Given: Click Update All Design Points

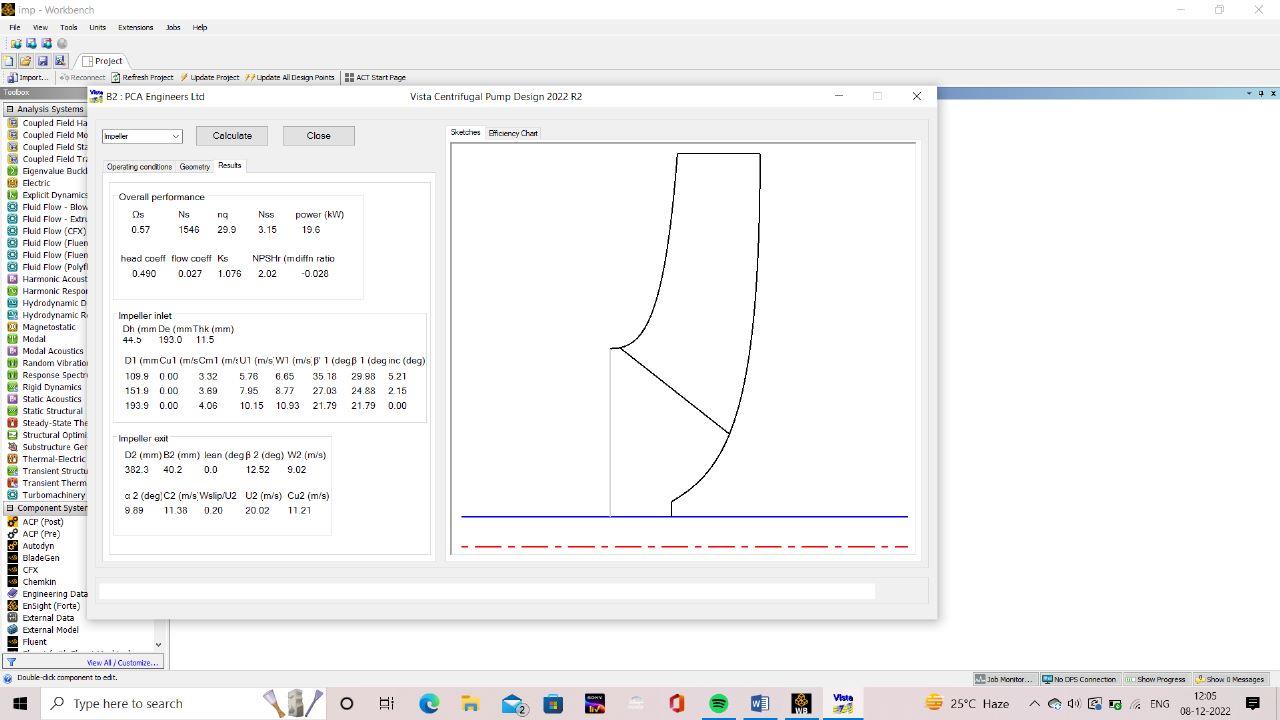Looking at the screenshot, I should (x=290, y=77).
